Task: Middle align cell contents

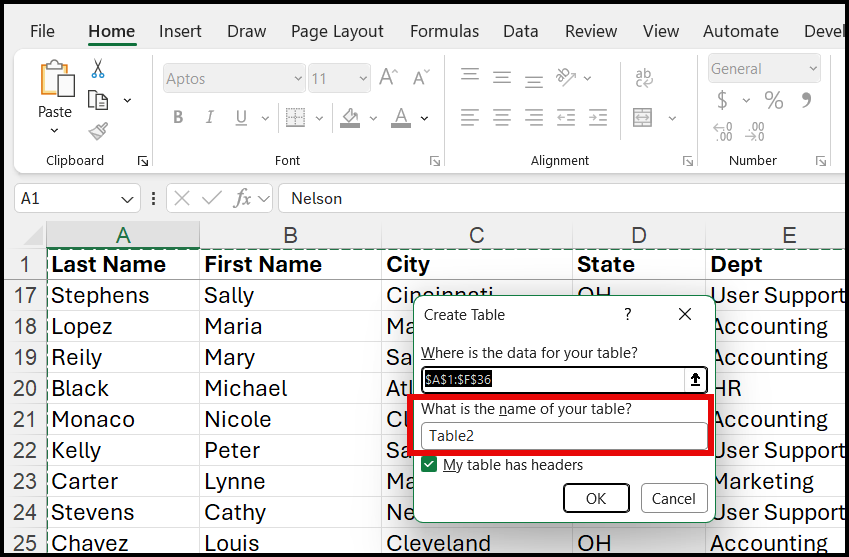Action: coord(502,77)
